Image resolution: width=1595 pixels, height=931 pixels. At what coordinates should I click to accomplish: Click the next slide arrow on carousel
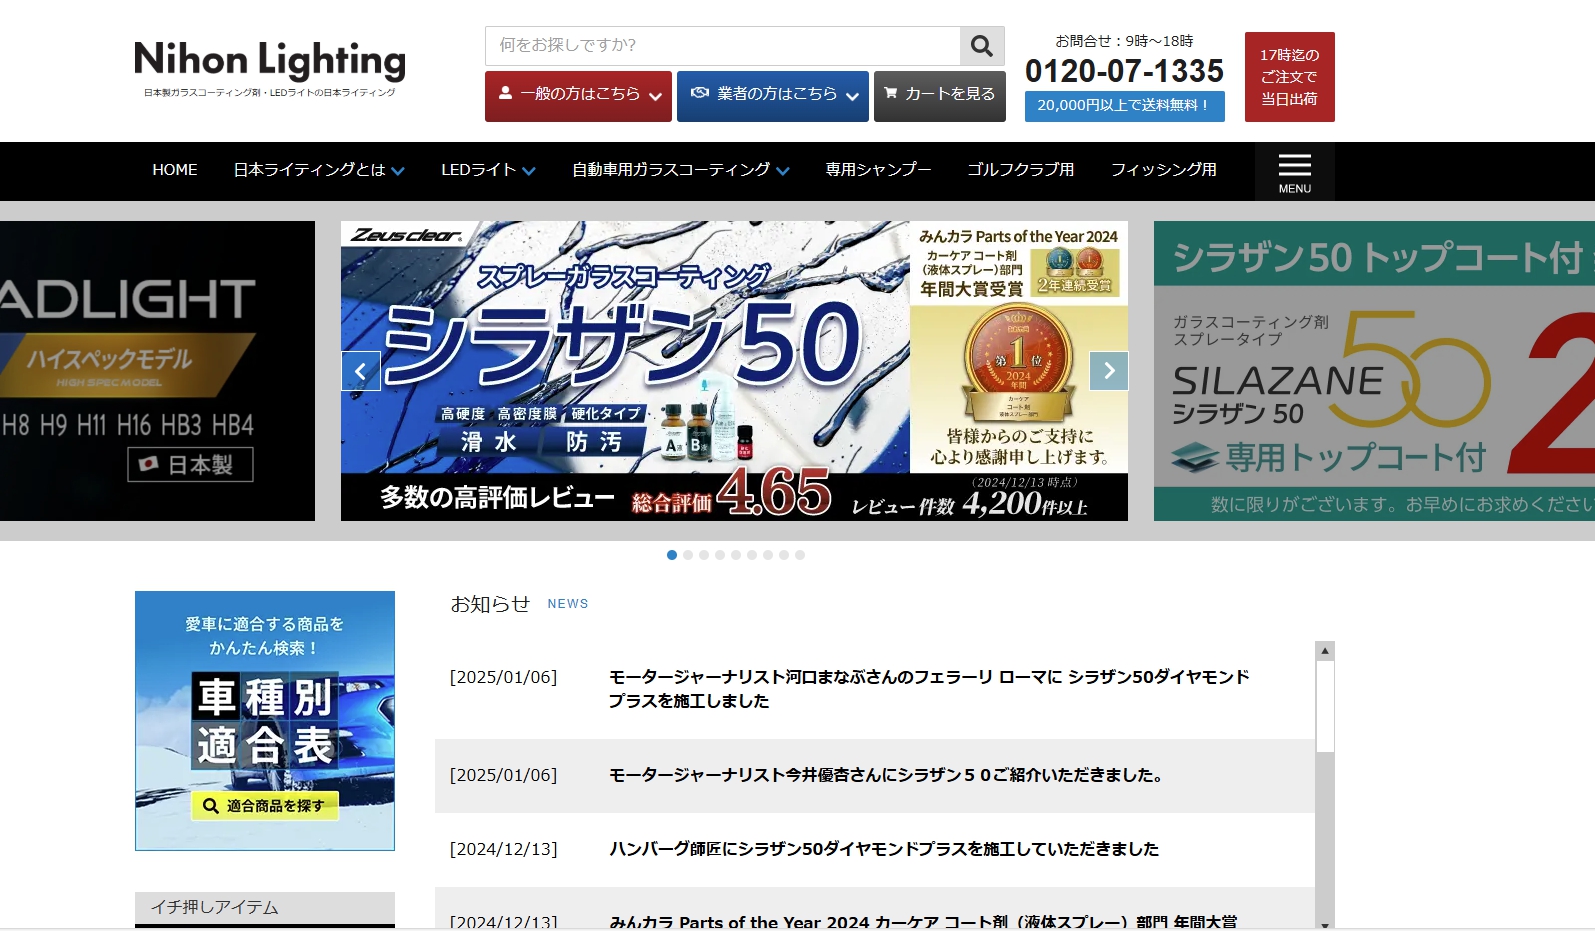[1109, 371]
